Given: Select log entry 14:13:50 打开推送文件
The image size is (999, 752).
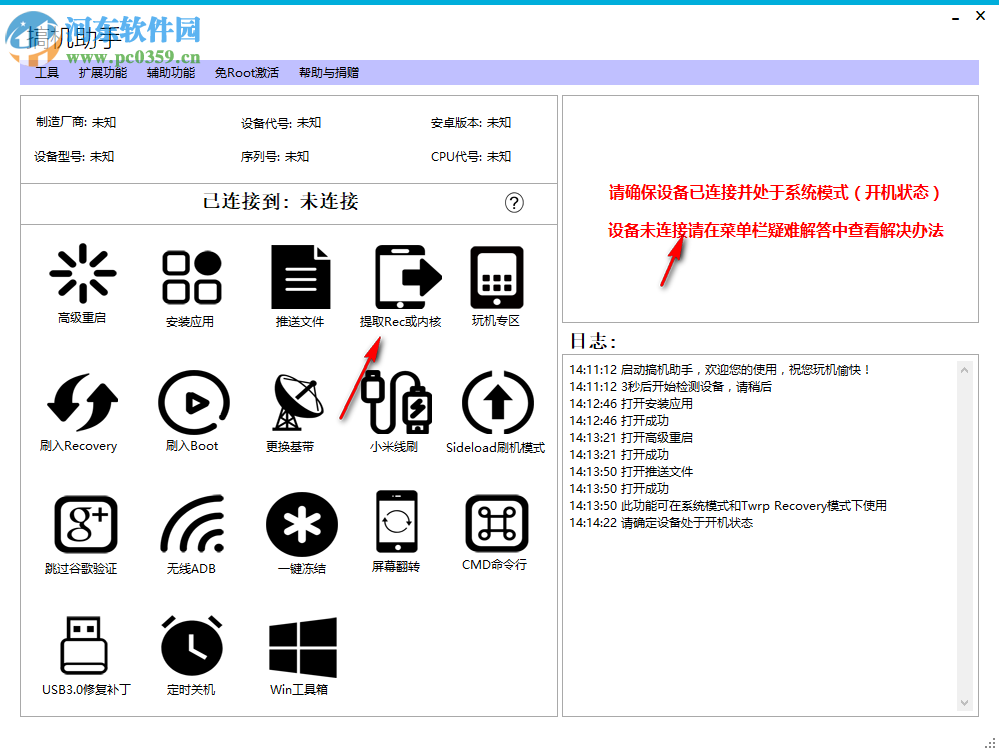Looking at the screenshot, I should [631, 472].
